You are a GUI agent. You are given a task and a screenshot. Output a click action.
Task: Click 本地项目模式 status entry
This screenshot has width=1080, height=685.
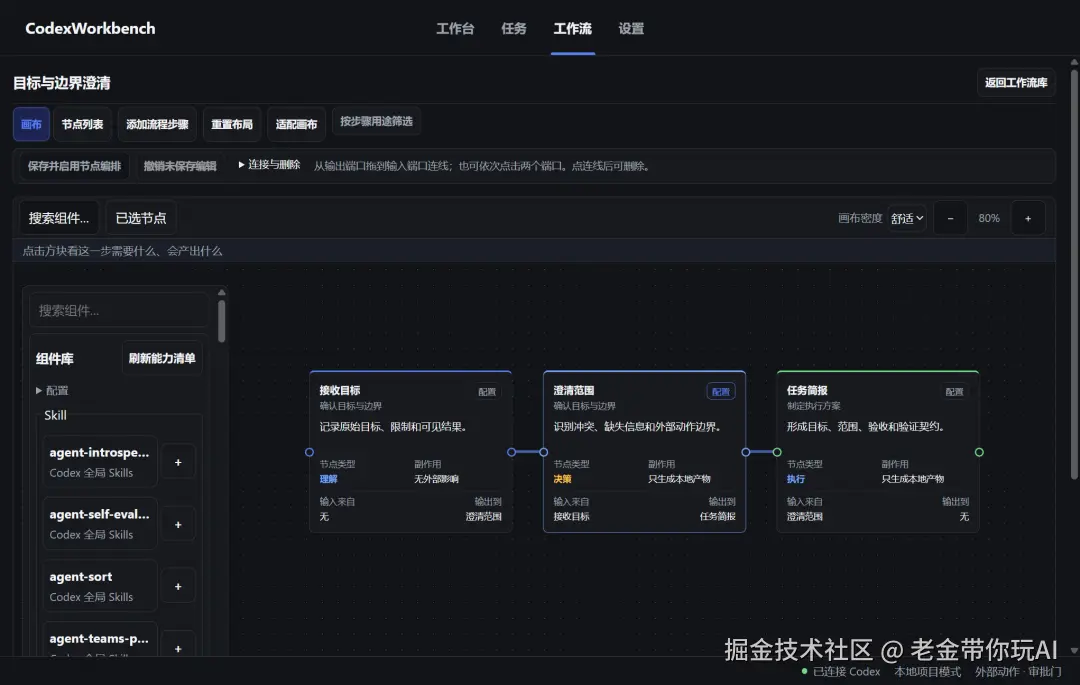[927, 671]
